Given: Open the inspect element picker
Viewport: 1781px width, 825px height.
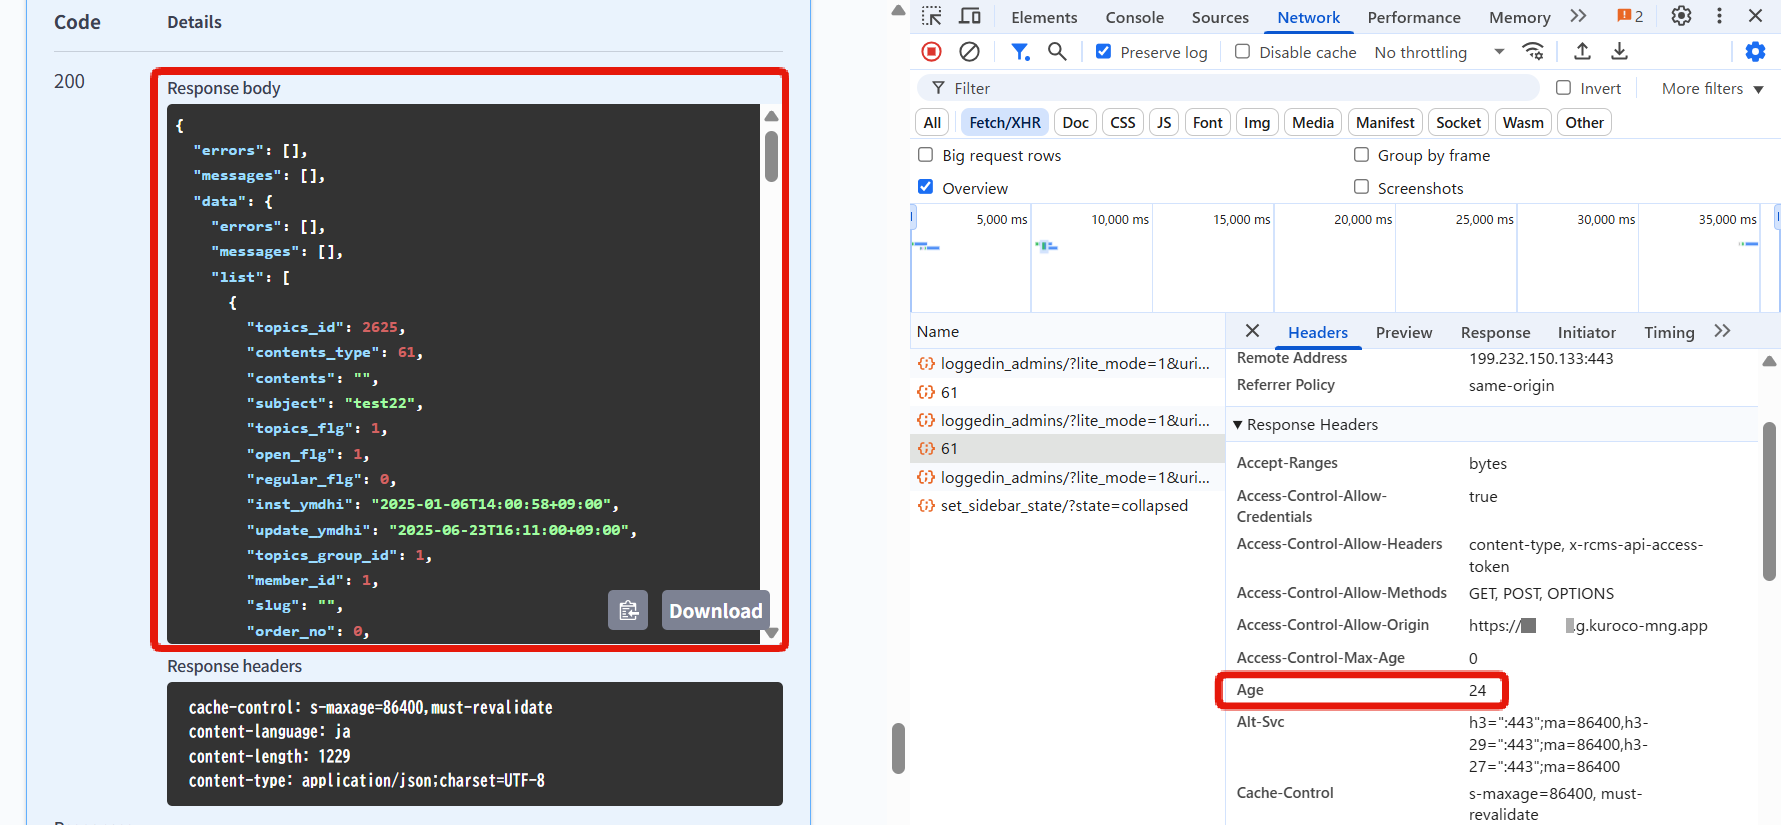Looking at the screenshot, I should 932,16.
